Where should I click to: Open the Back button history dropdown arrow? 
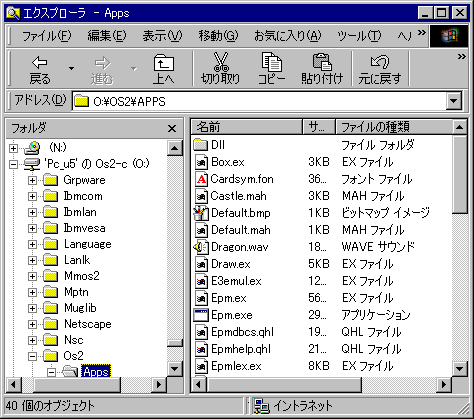pos(71,68)
